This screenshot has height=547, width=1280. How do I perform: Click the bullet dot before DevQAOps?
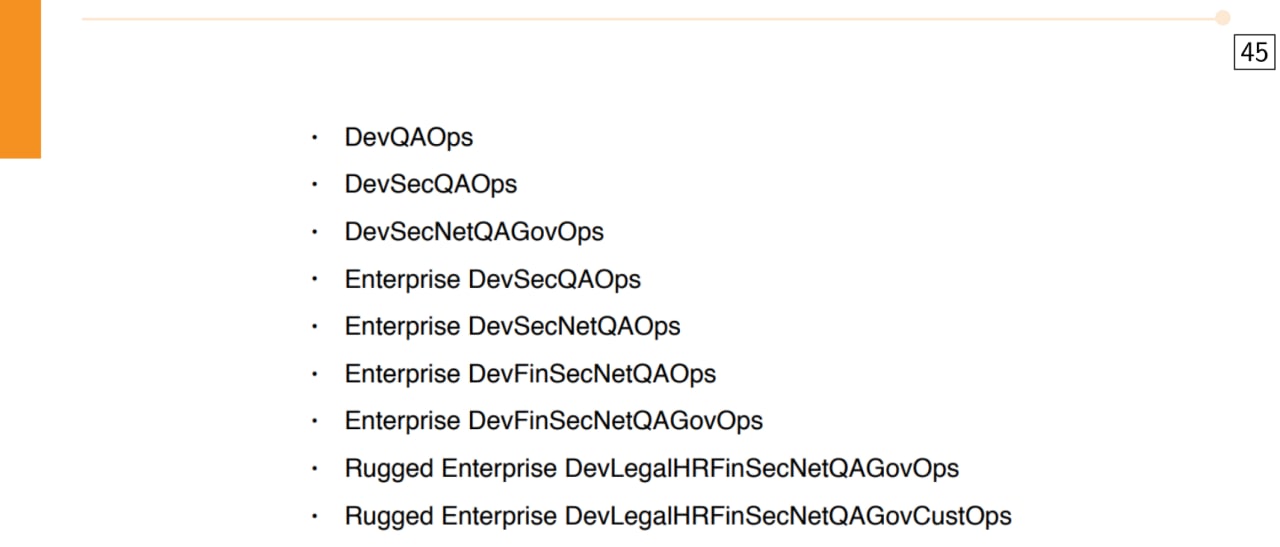pyautogui.click(x=315, y=138)
